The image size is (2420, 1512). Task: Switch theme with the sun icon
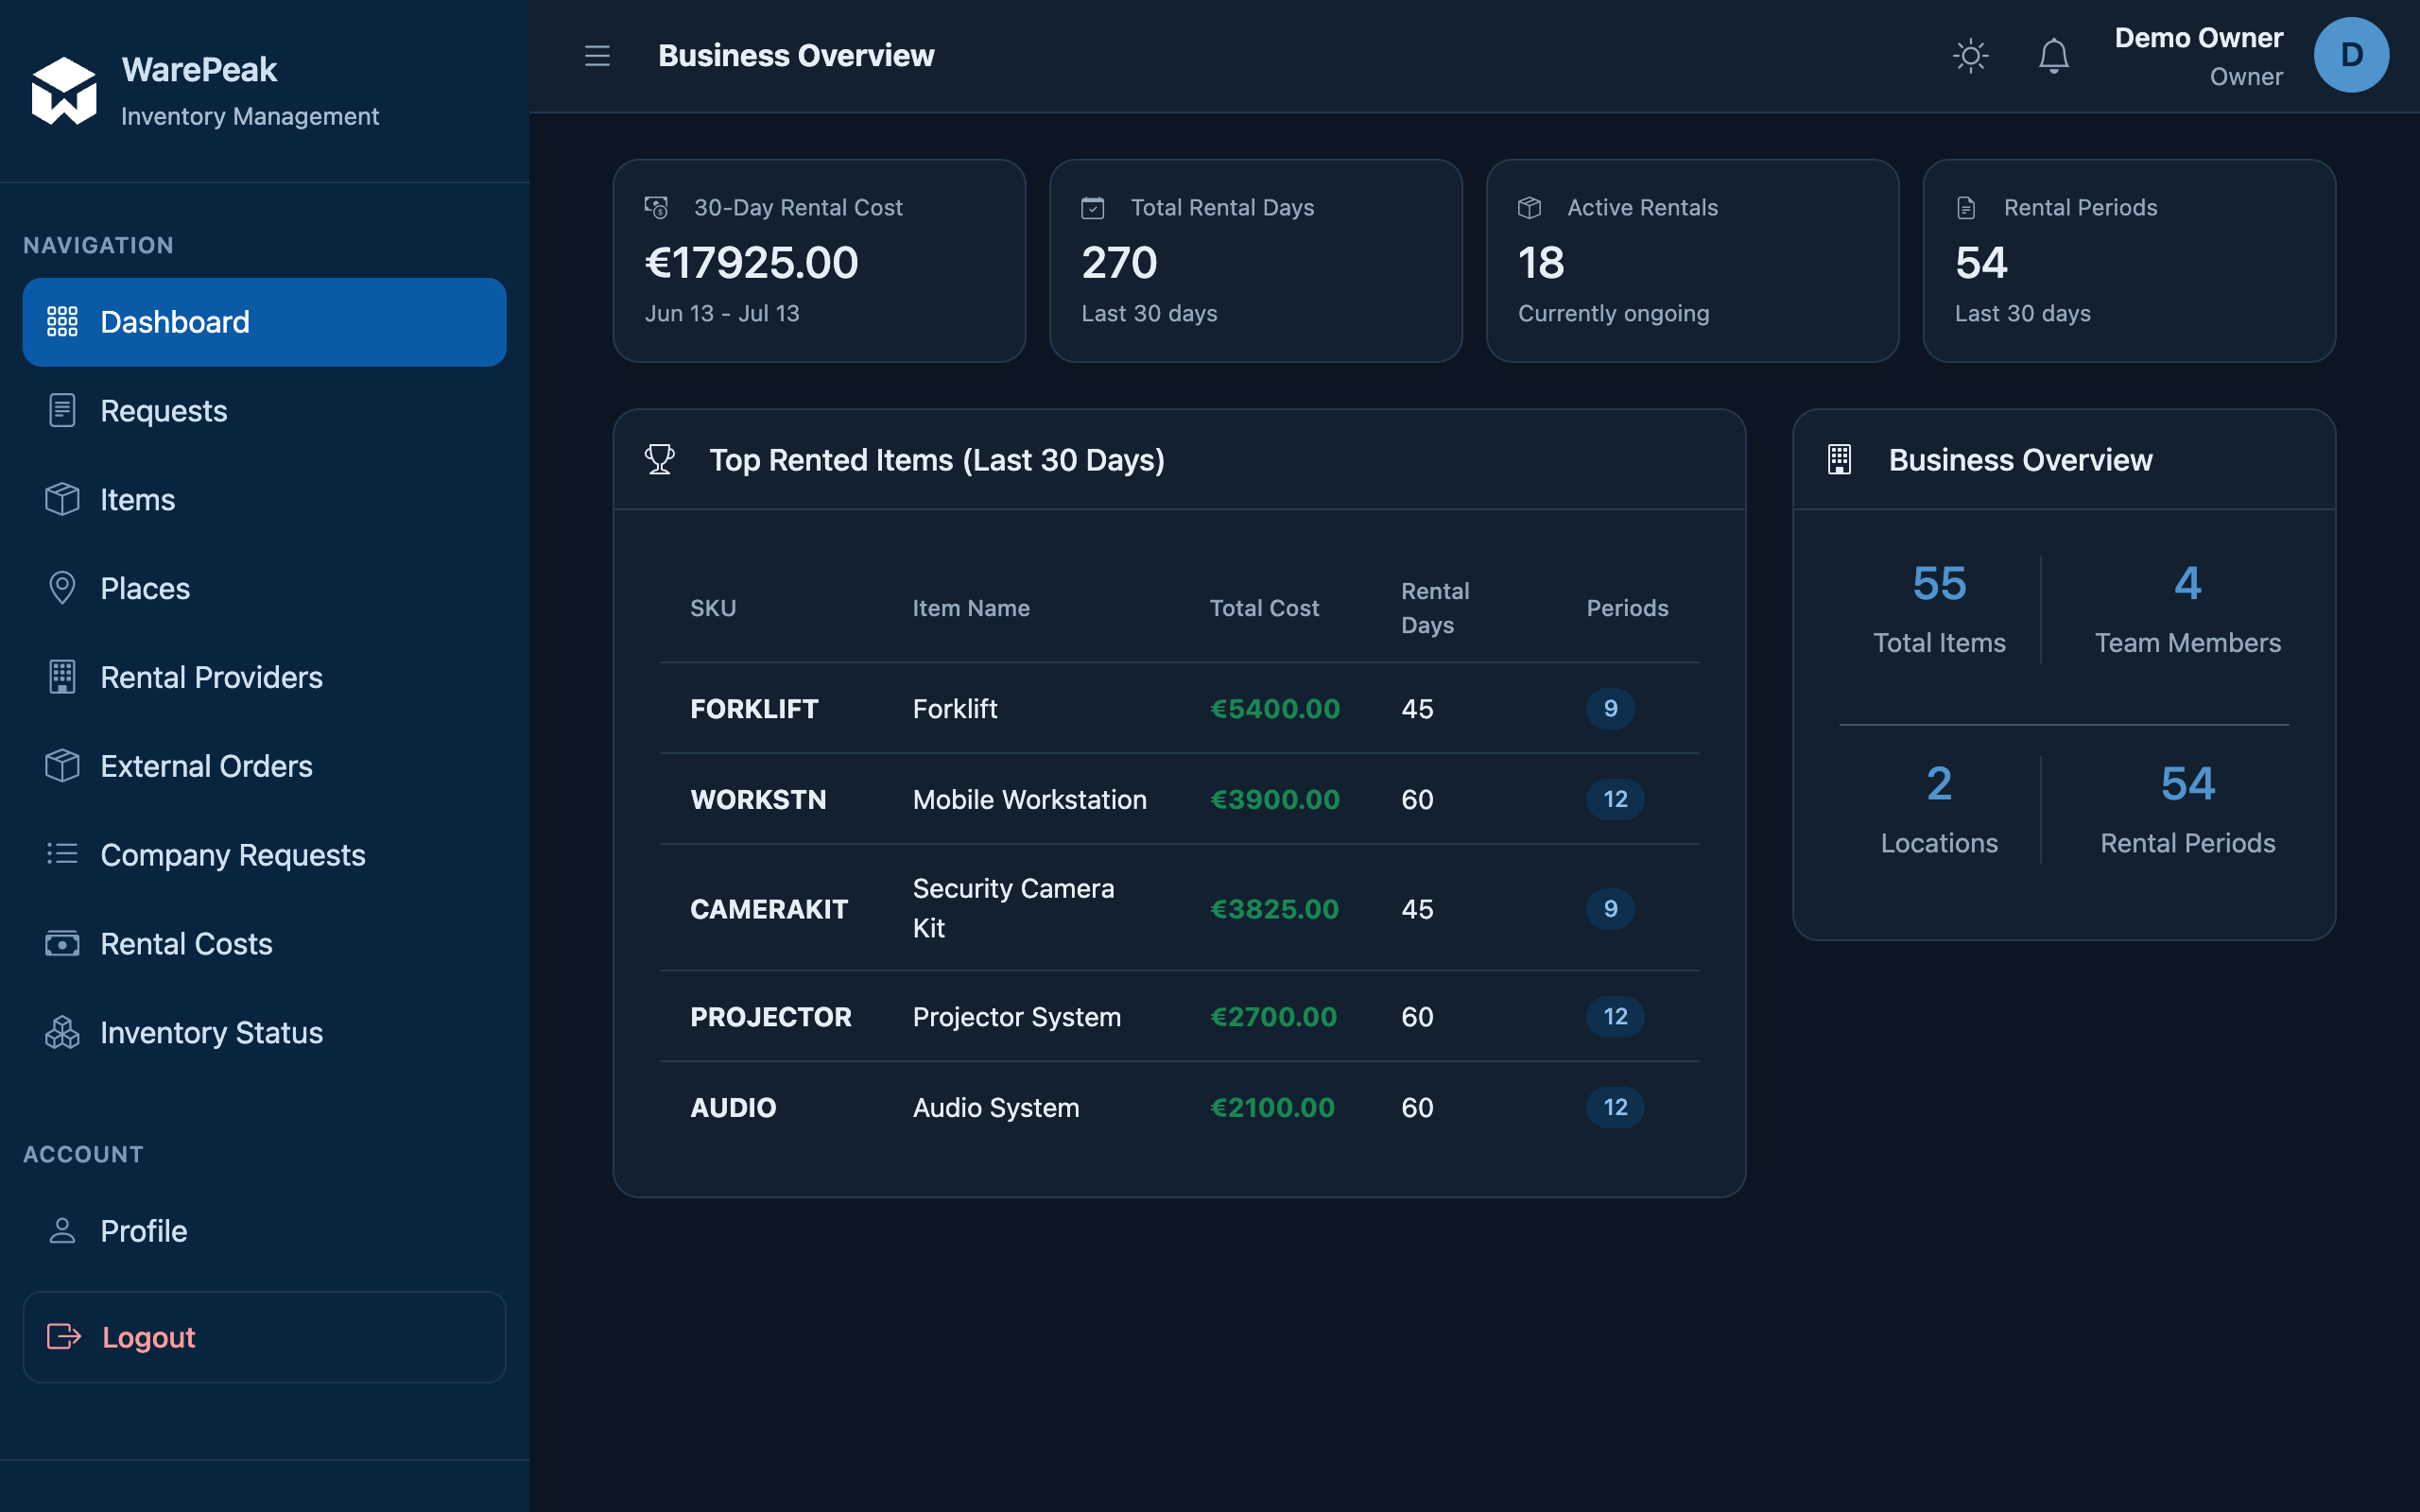(1970, 56)
